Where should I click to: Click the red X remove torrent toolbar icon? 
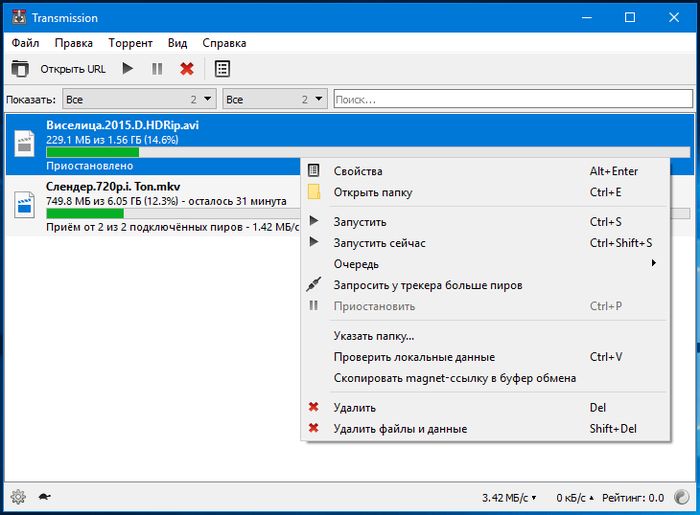click(x=186, y=69)
